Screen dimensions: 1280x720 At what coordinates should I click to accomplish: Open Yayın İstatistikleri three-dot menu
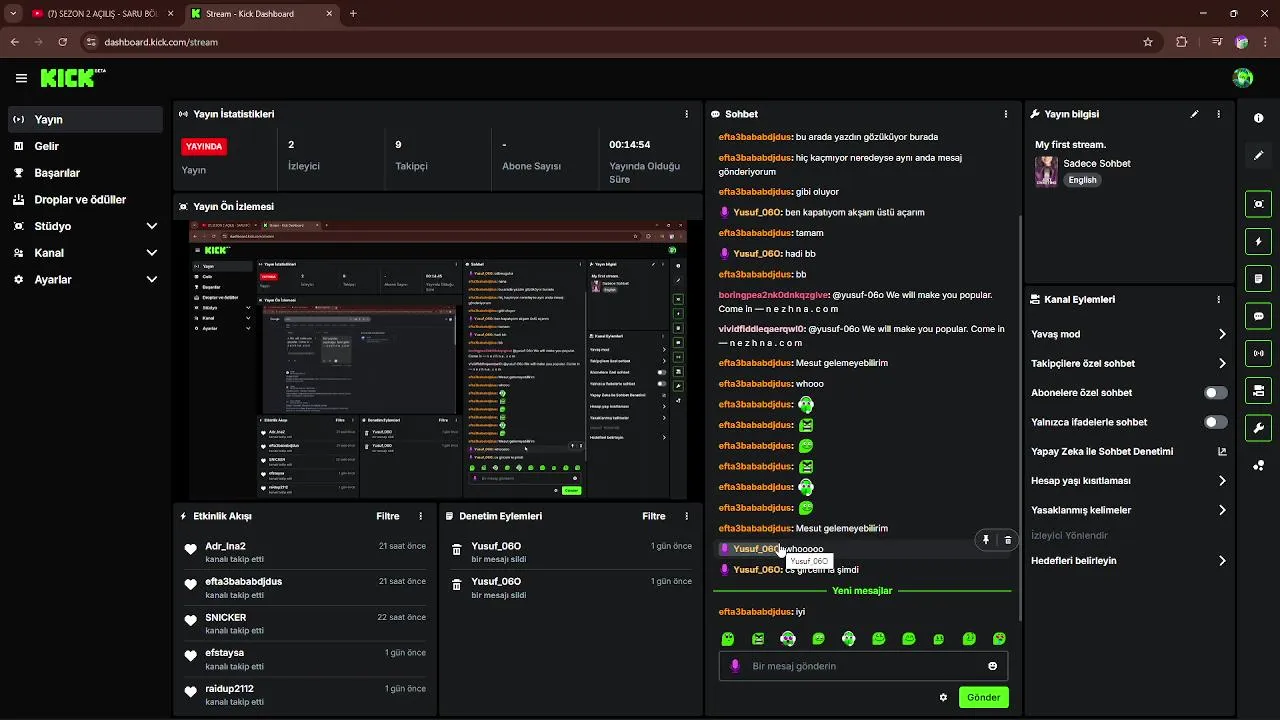click(x=686, y=114)
